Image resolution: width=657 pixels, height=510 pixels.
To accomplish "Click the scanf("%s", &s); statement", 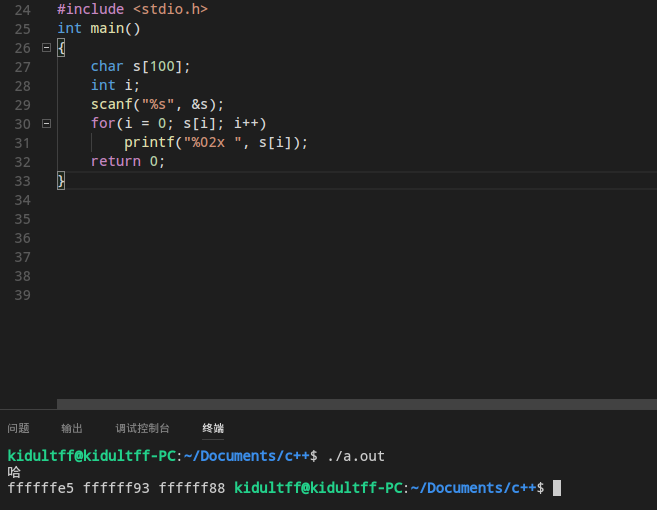I will pyautogui.click(x=158, y=104).
